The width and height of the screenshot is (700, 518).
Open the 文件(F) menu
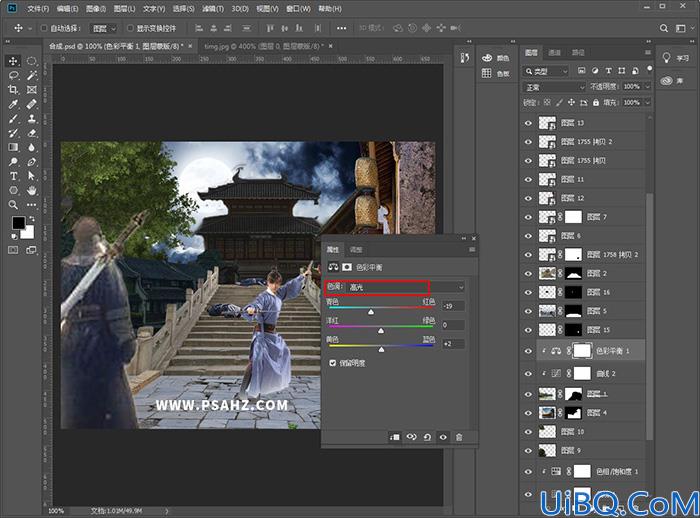[x=38, y=8]
